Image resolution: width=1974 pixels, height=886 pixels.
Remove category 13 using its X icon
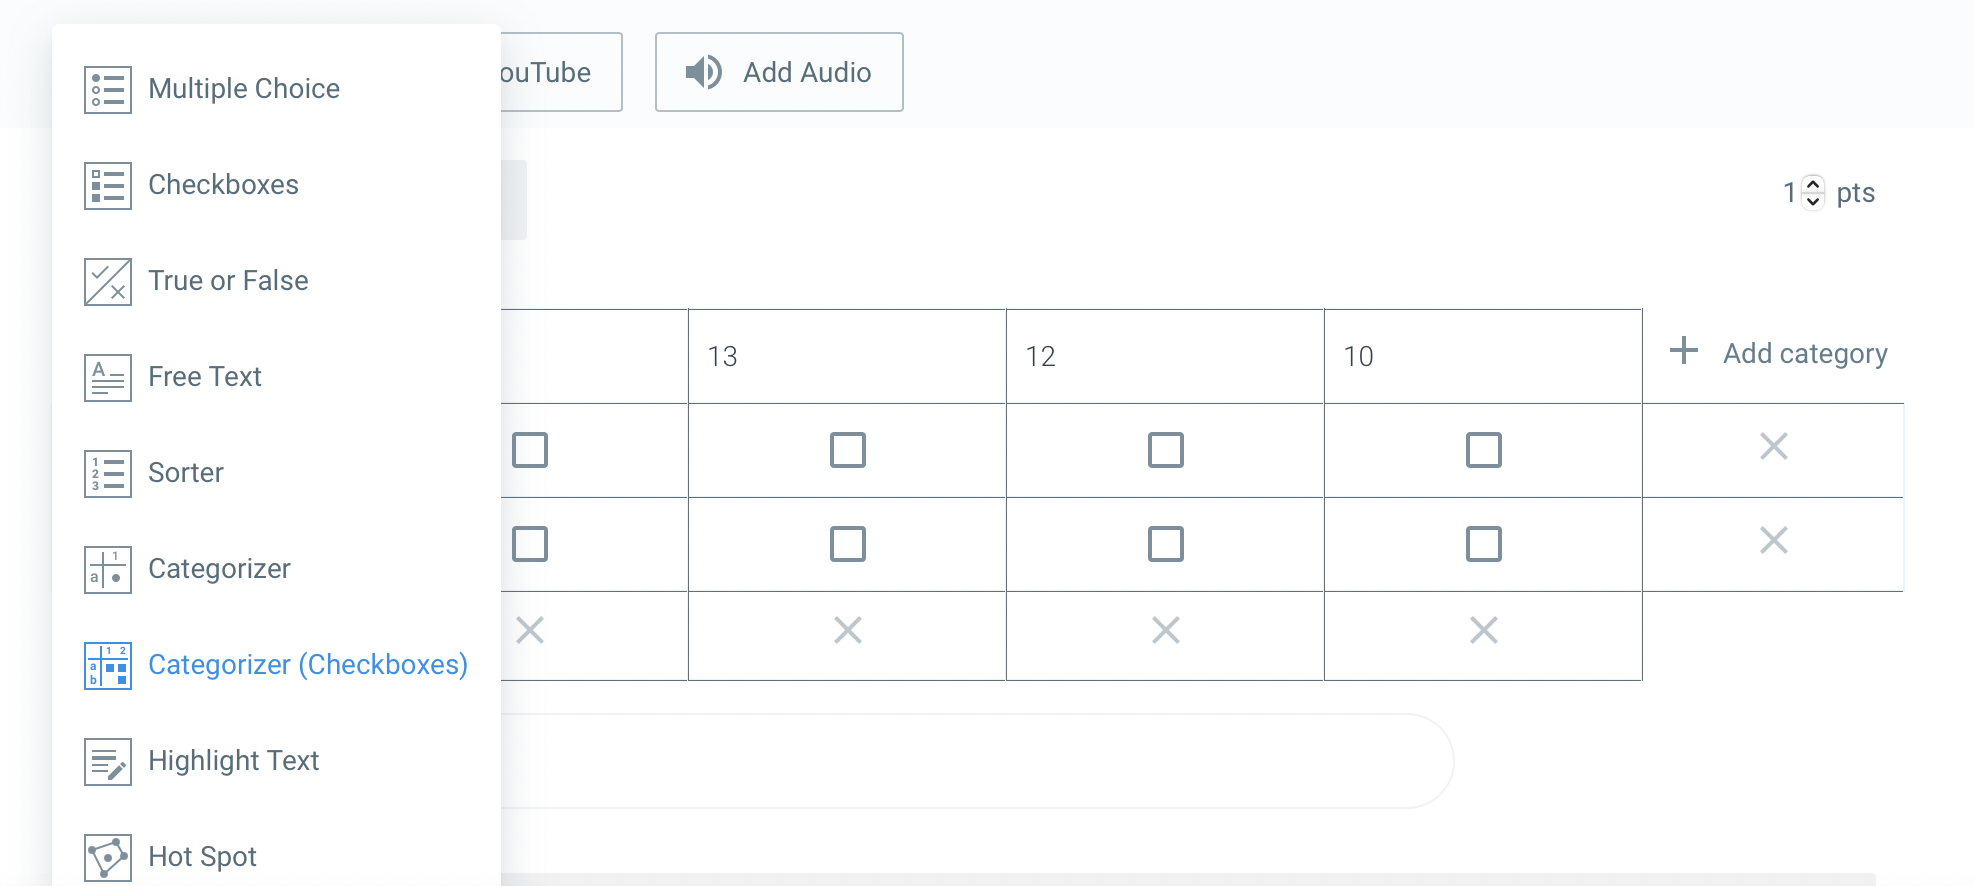(847, 630)
